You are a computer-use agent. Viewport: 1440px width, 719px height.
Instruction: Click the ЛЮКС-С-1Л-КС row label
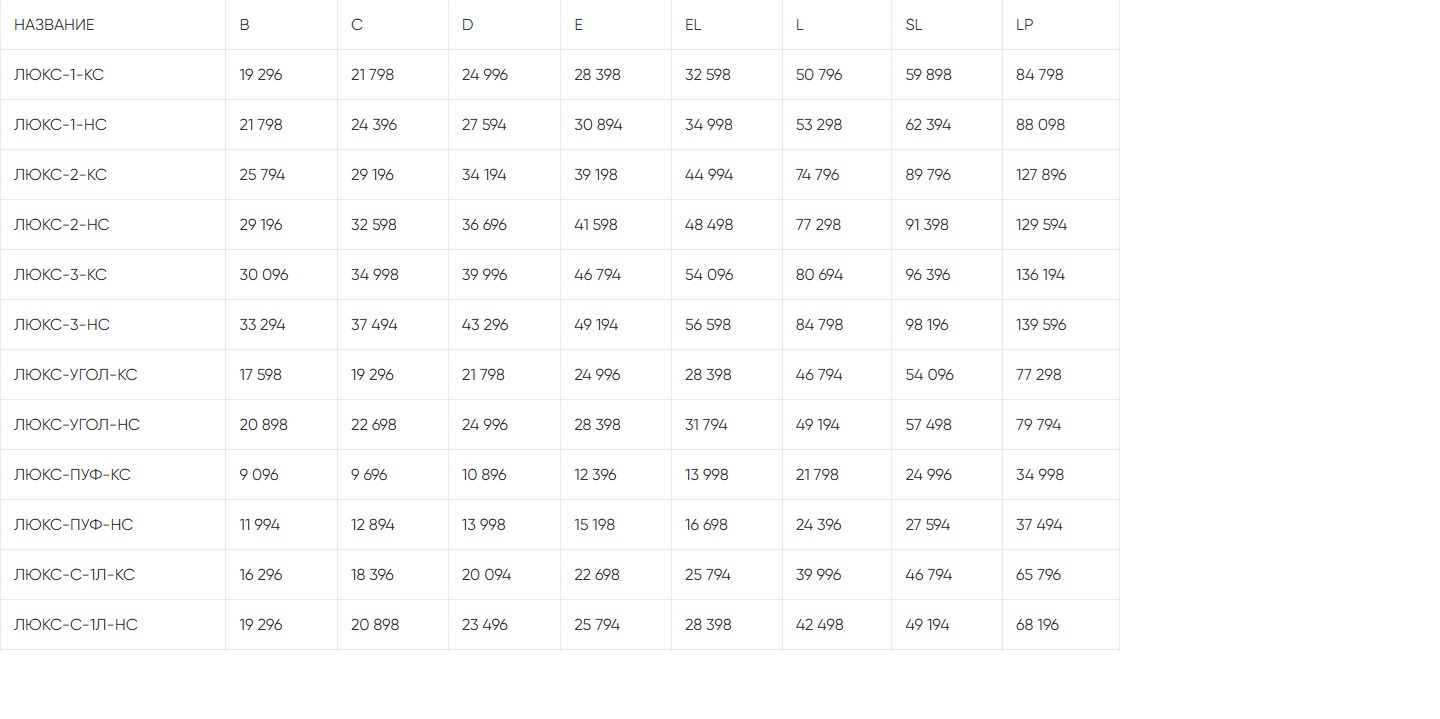[74, 575]
